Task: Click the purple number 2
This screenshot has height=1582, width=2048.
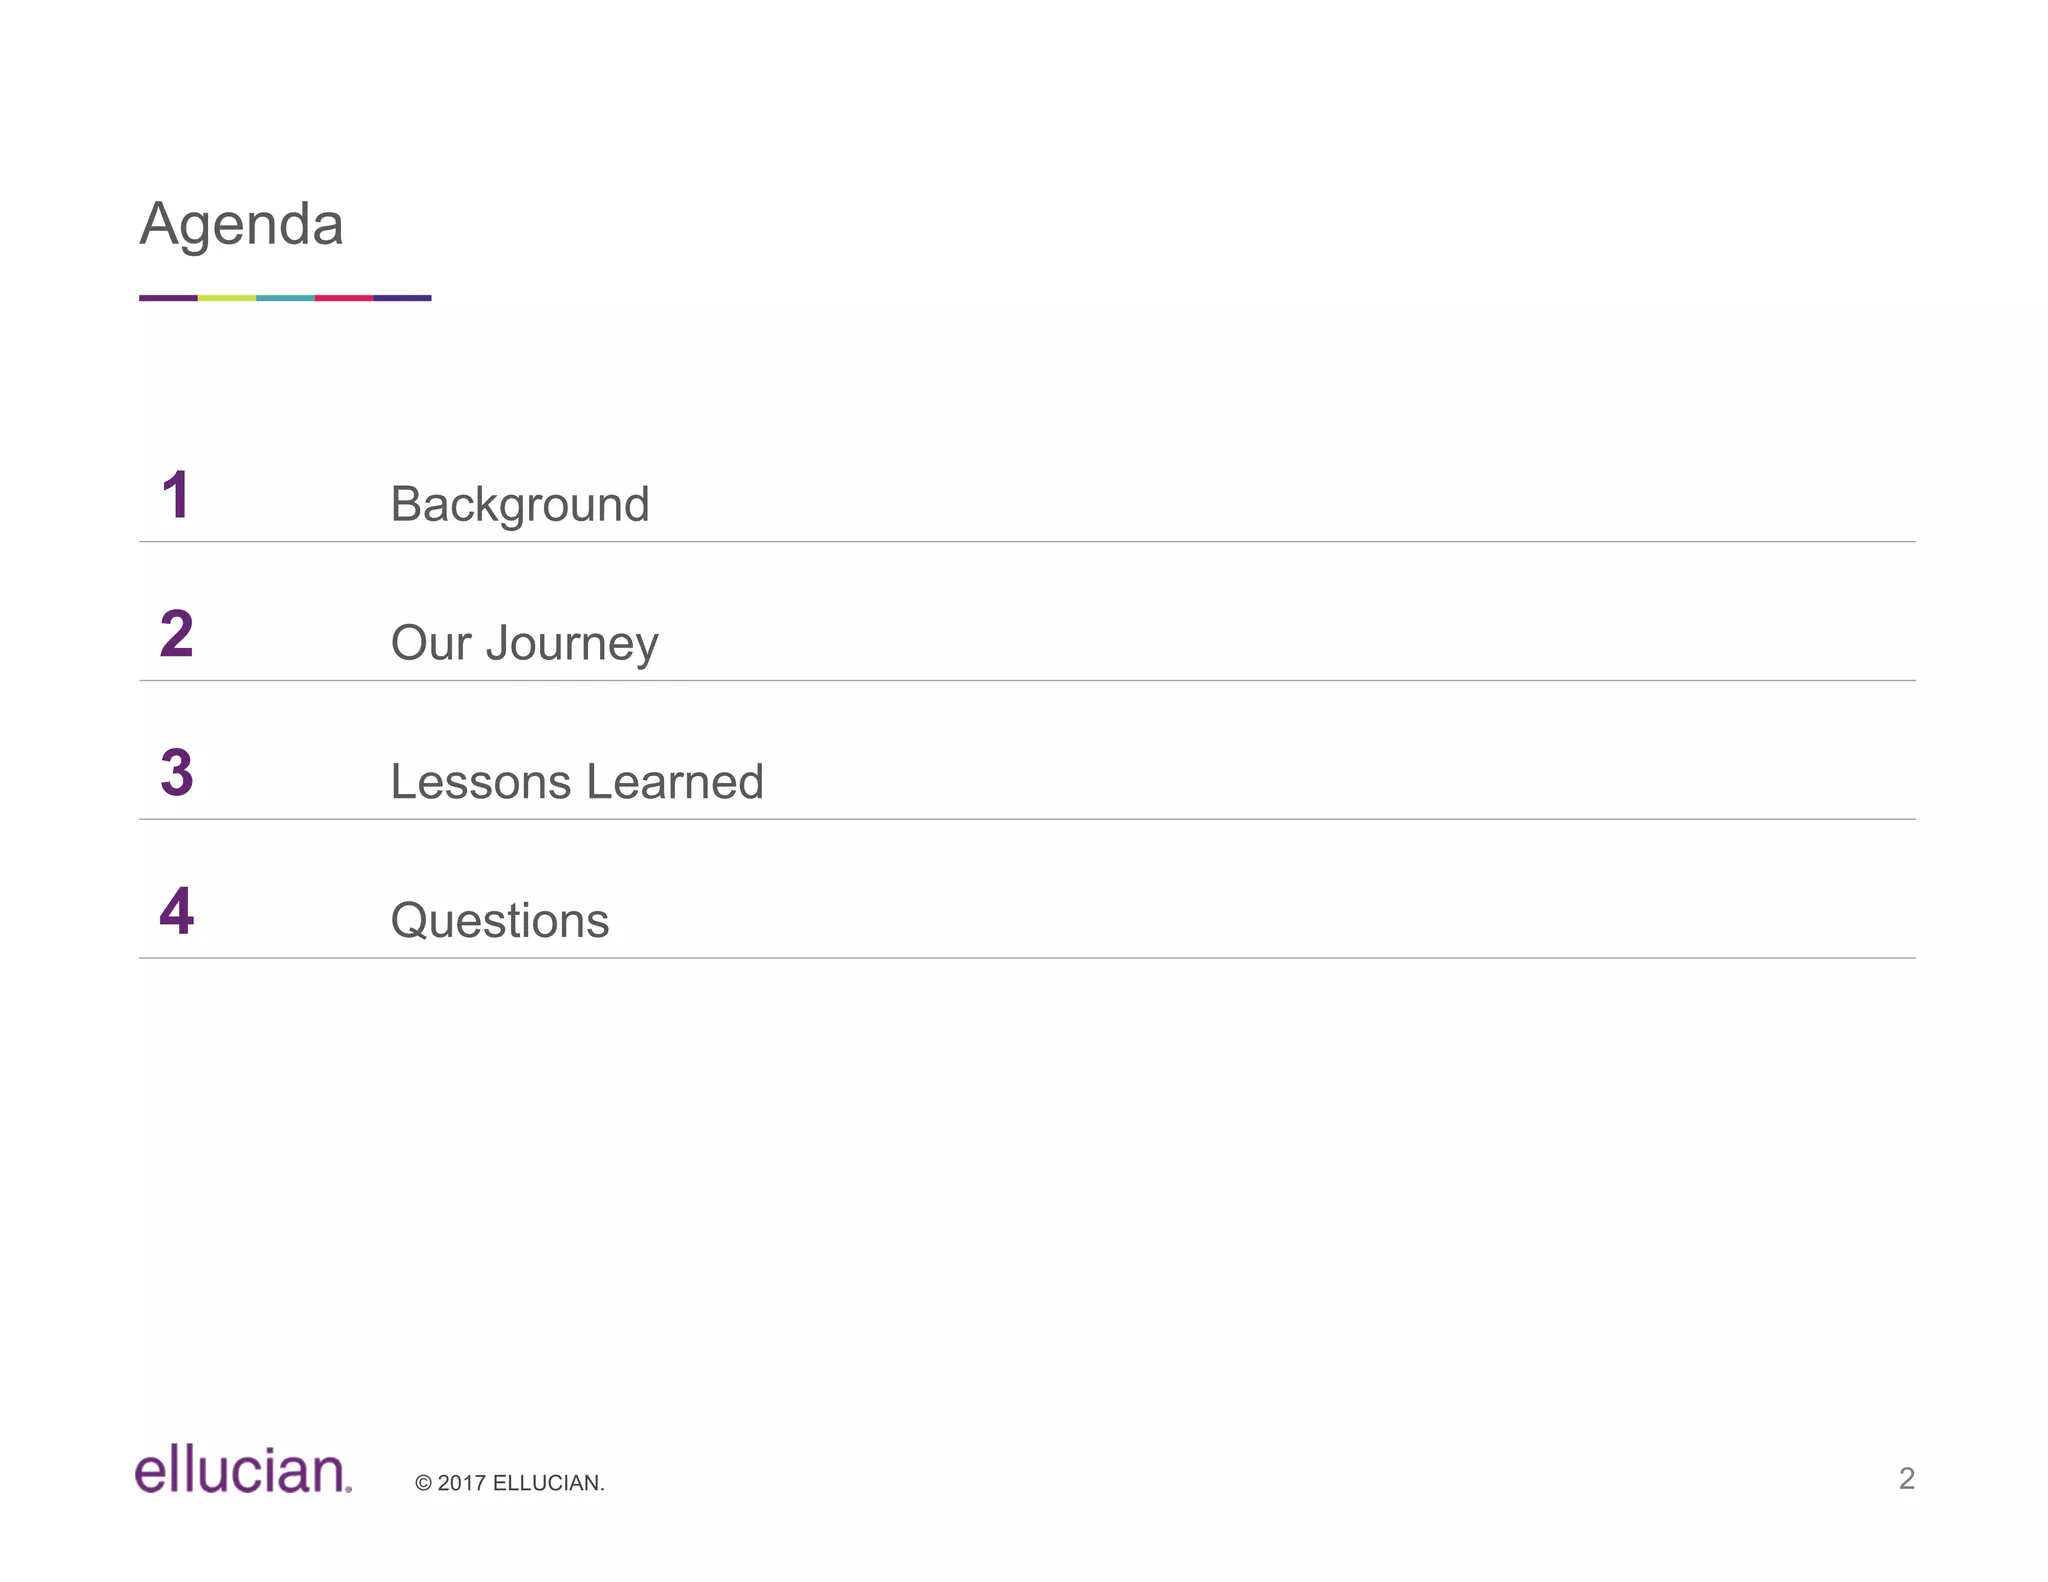Action: pyautogui.click(x=176, y=634)
